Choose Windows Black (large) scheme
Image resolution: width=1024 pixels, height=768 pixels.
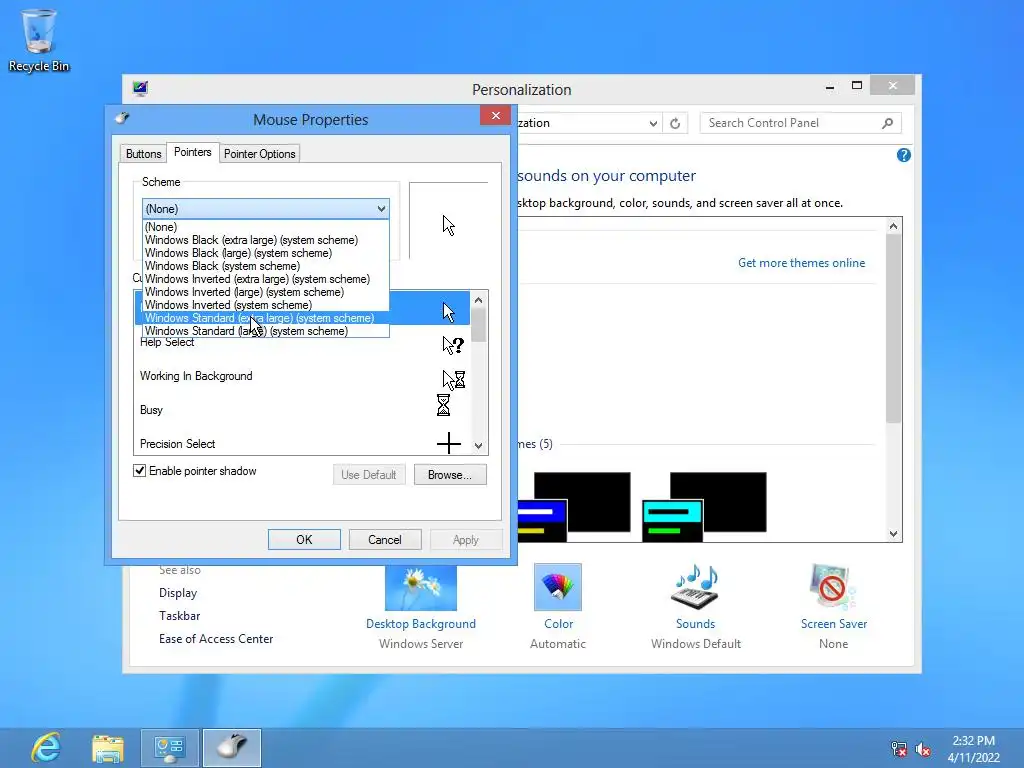(x=265, y=253)
